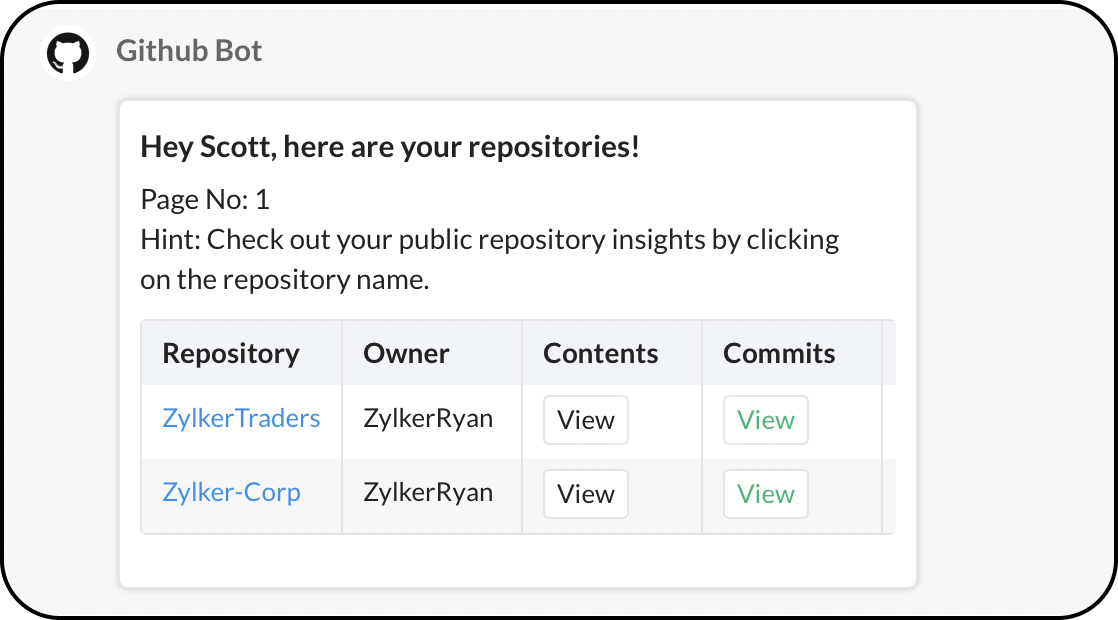This screenshot has height=620, width=1118.
Task: Click the Owner column header
Action: click(406, 354)
